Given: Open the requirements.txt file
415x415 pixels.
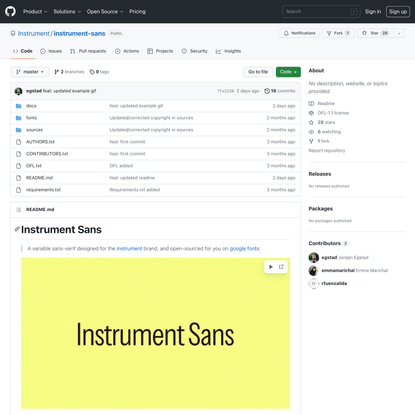Looking at the screenshot, I should click(x=43, y=190).
